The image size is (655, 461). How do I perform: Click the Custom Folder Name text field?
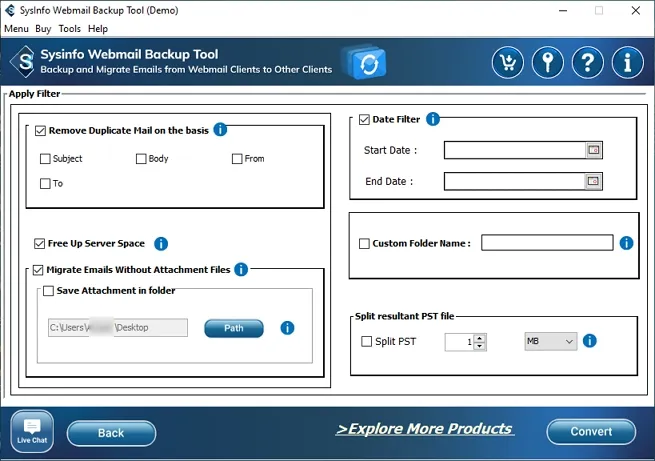click(x=547, y=243)
